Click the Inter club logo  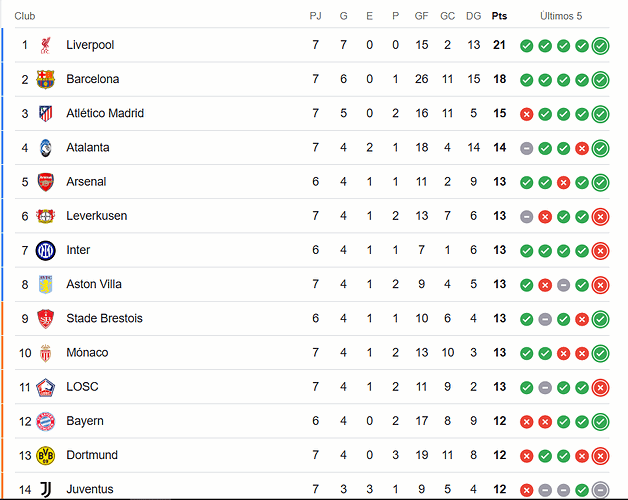click(x=46, y=250)
